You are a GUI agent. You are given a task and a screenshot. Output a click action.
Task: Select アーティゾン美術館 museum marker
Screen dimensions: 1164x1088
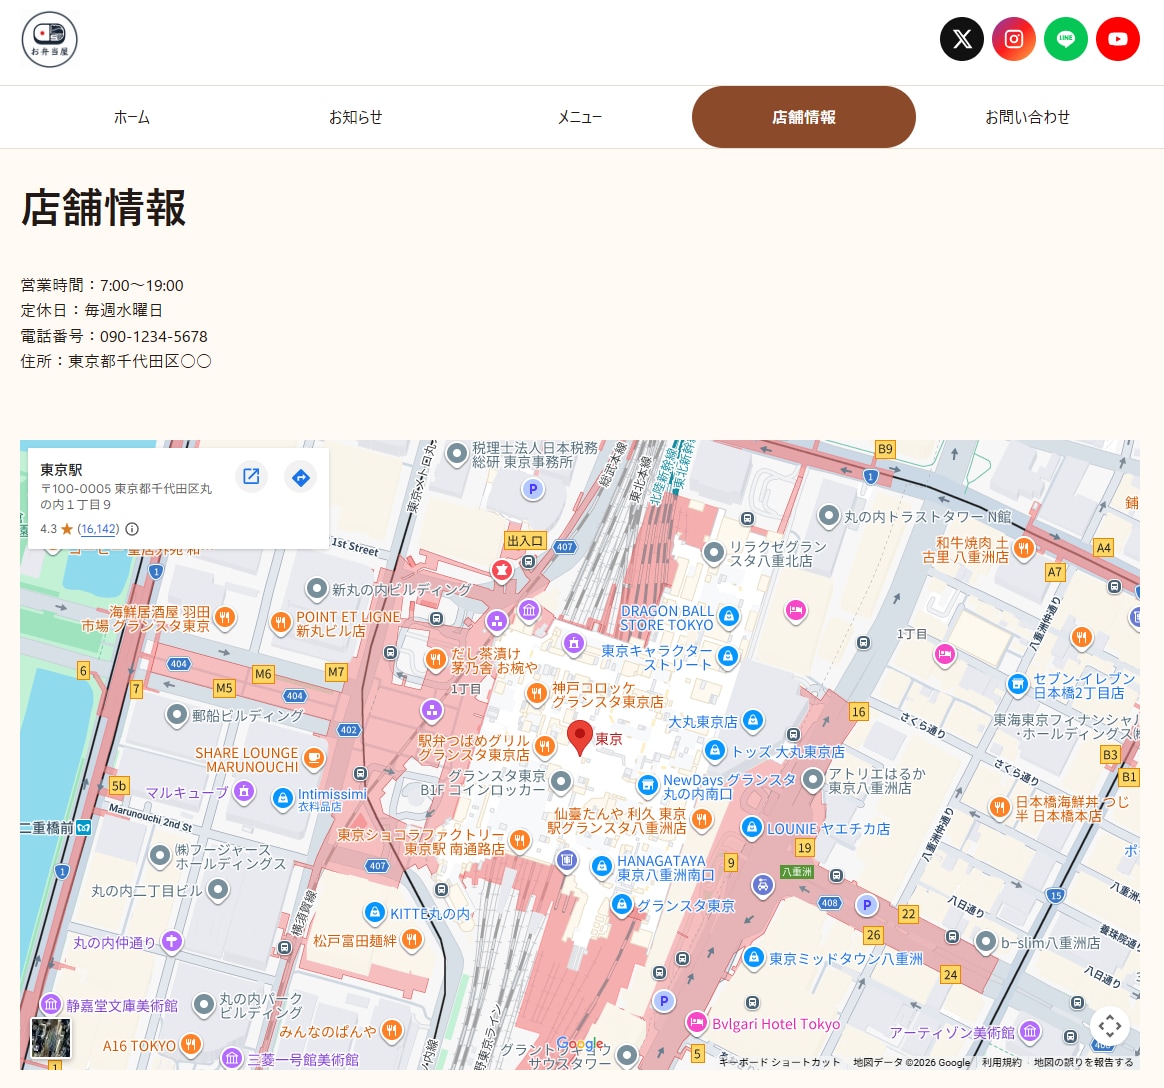pos(1030,1031)
